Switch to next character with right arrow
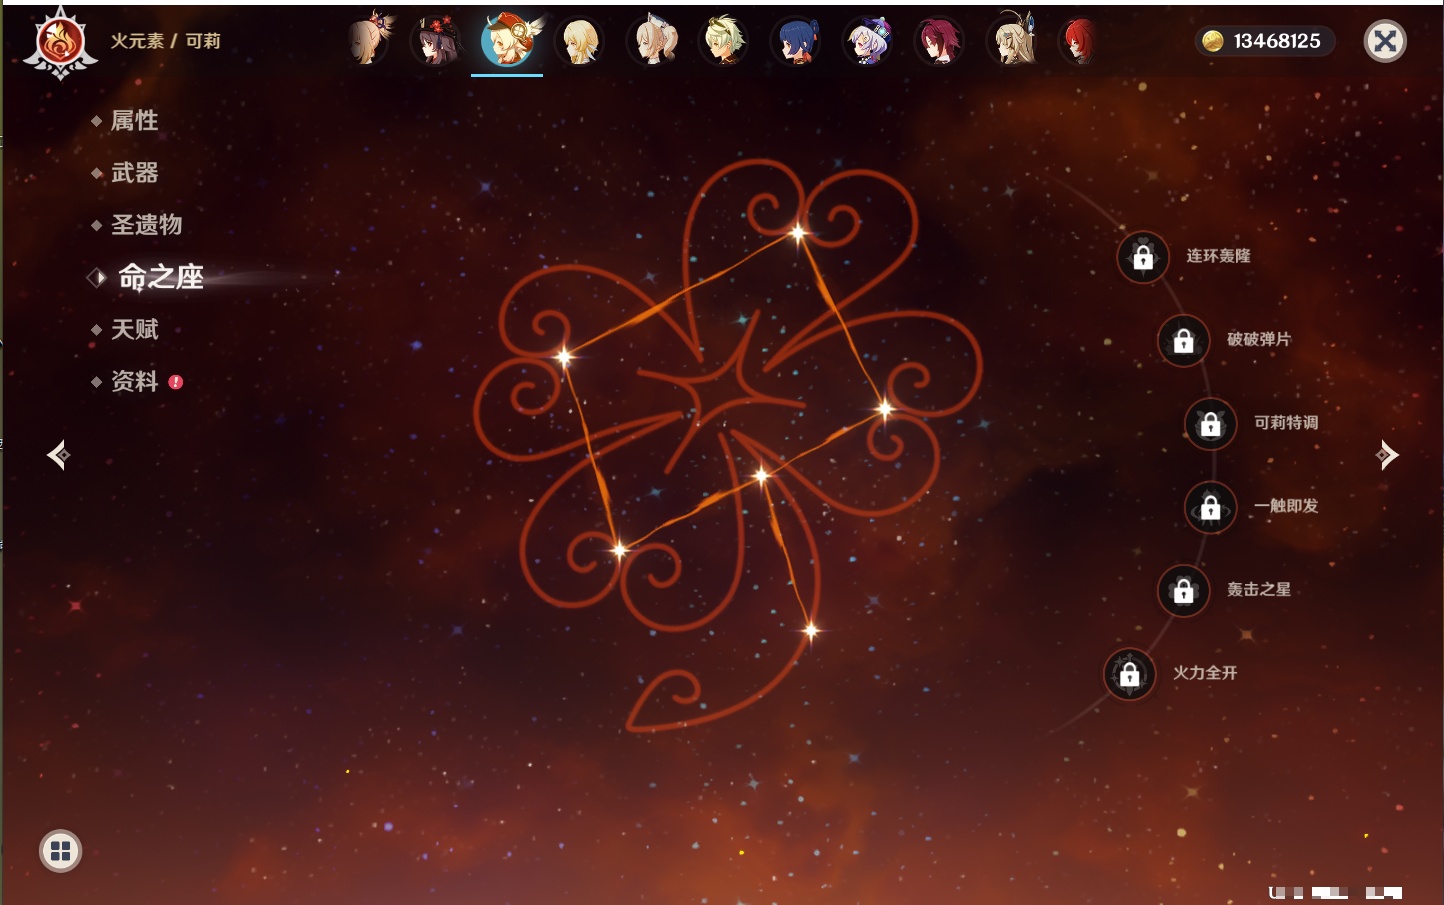Screen dimensions: 1444x905 pos(1387,455)
